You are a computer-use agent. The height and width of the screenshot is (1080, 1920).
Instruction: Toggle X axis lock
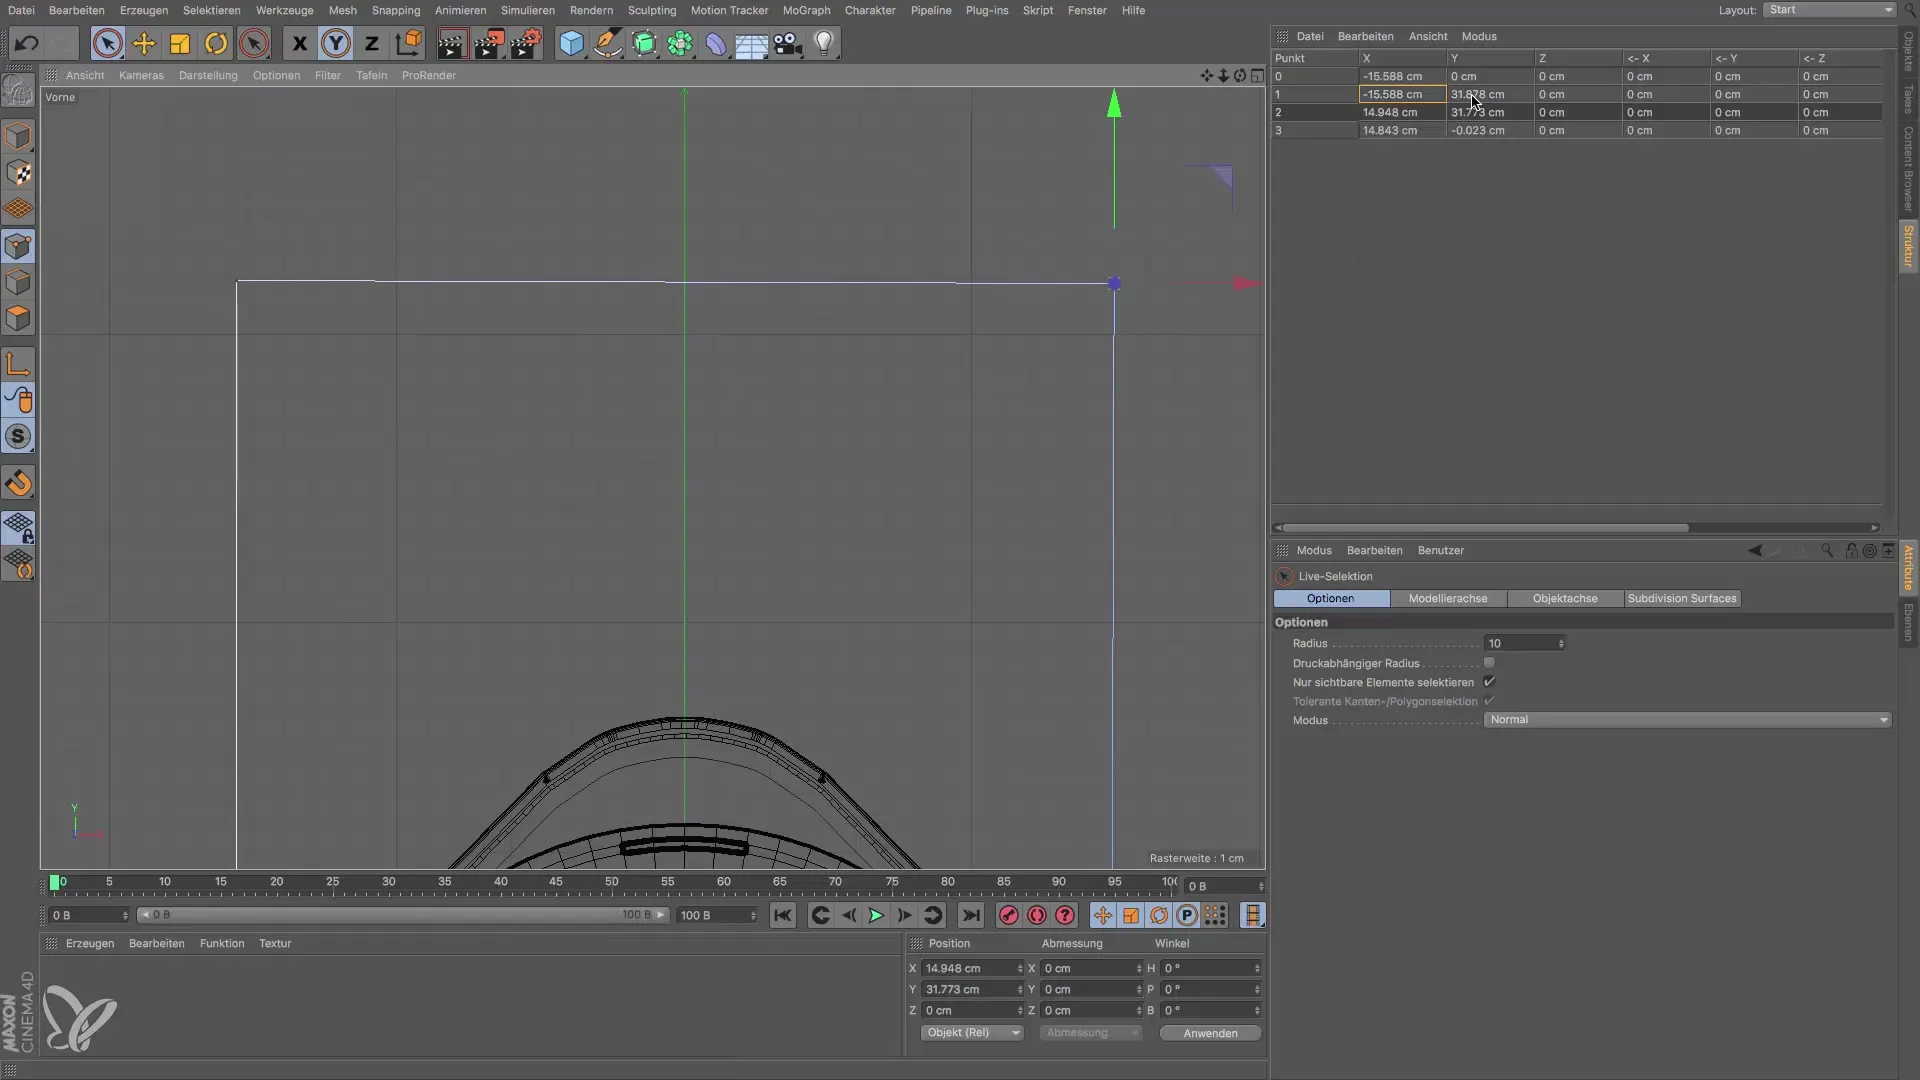(x=299, y=44)
